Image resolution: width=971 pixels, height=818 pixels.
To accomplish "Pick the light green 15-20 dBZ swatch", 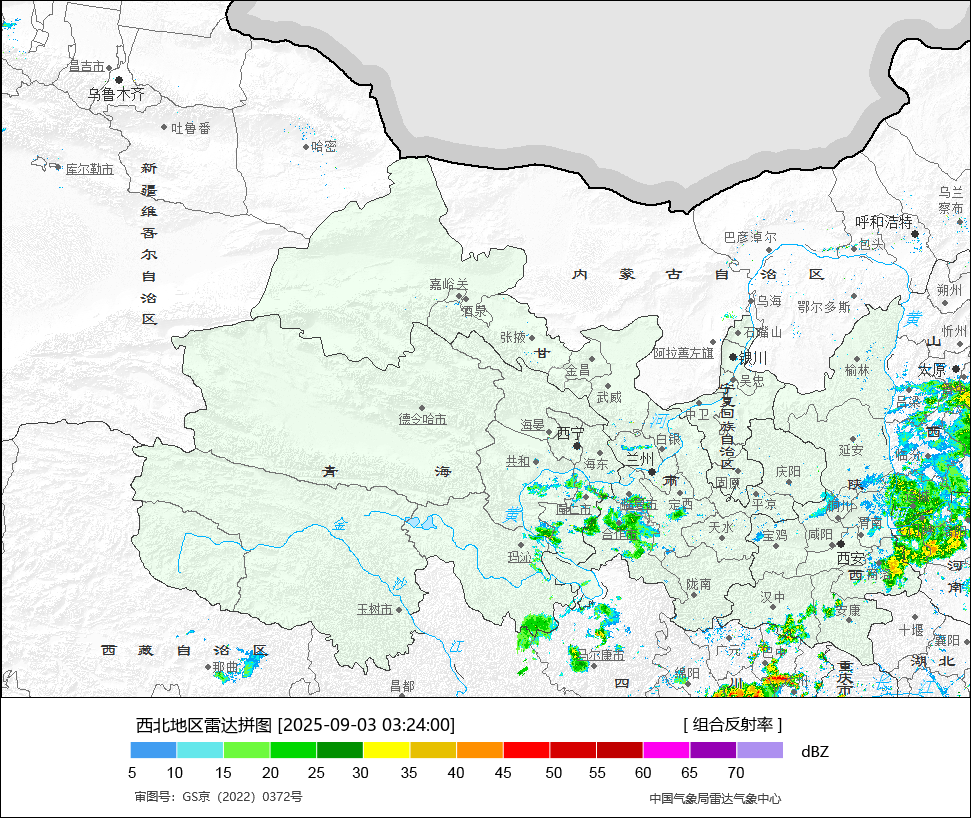I will pyautogui.click(x=246, y=750).
